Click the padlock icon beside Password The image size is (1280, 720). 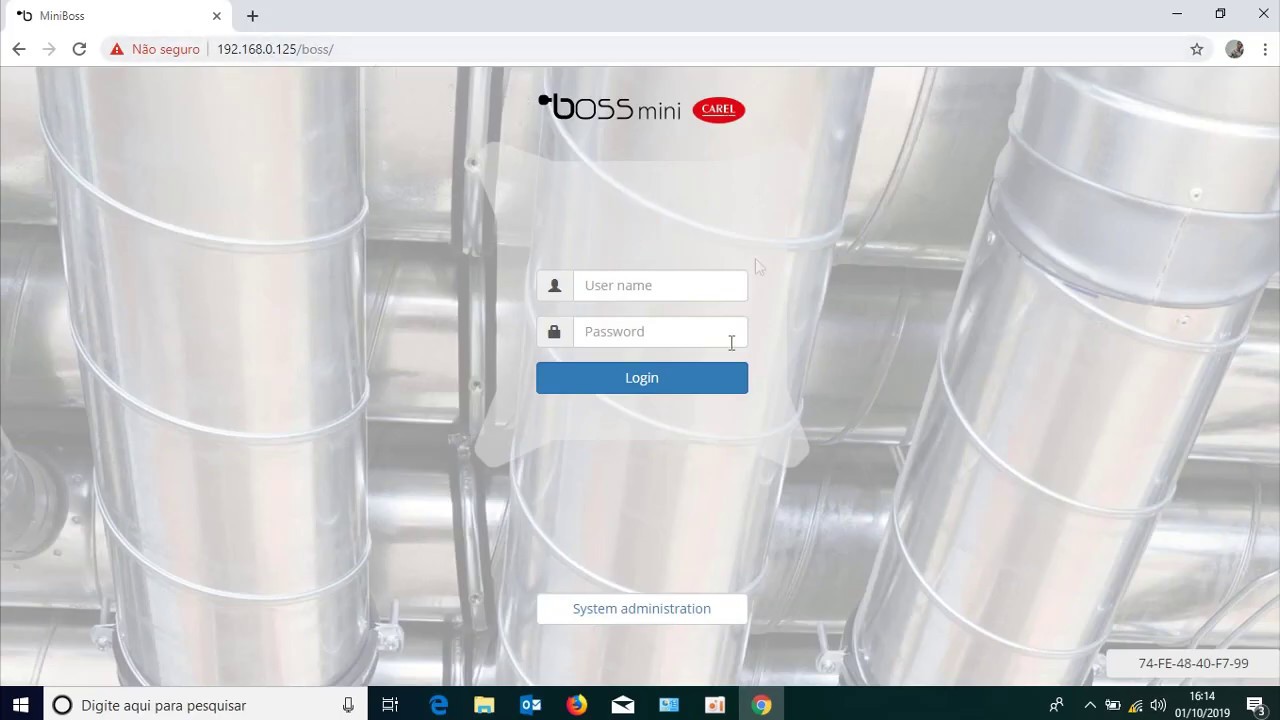555,332
